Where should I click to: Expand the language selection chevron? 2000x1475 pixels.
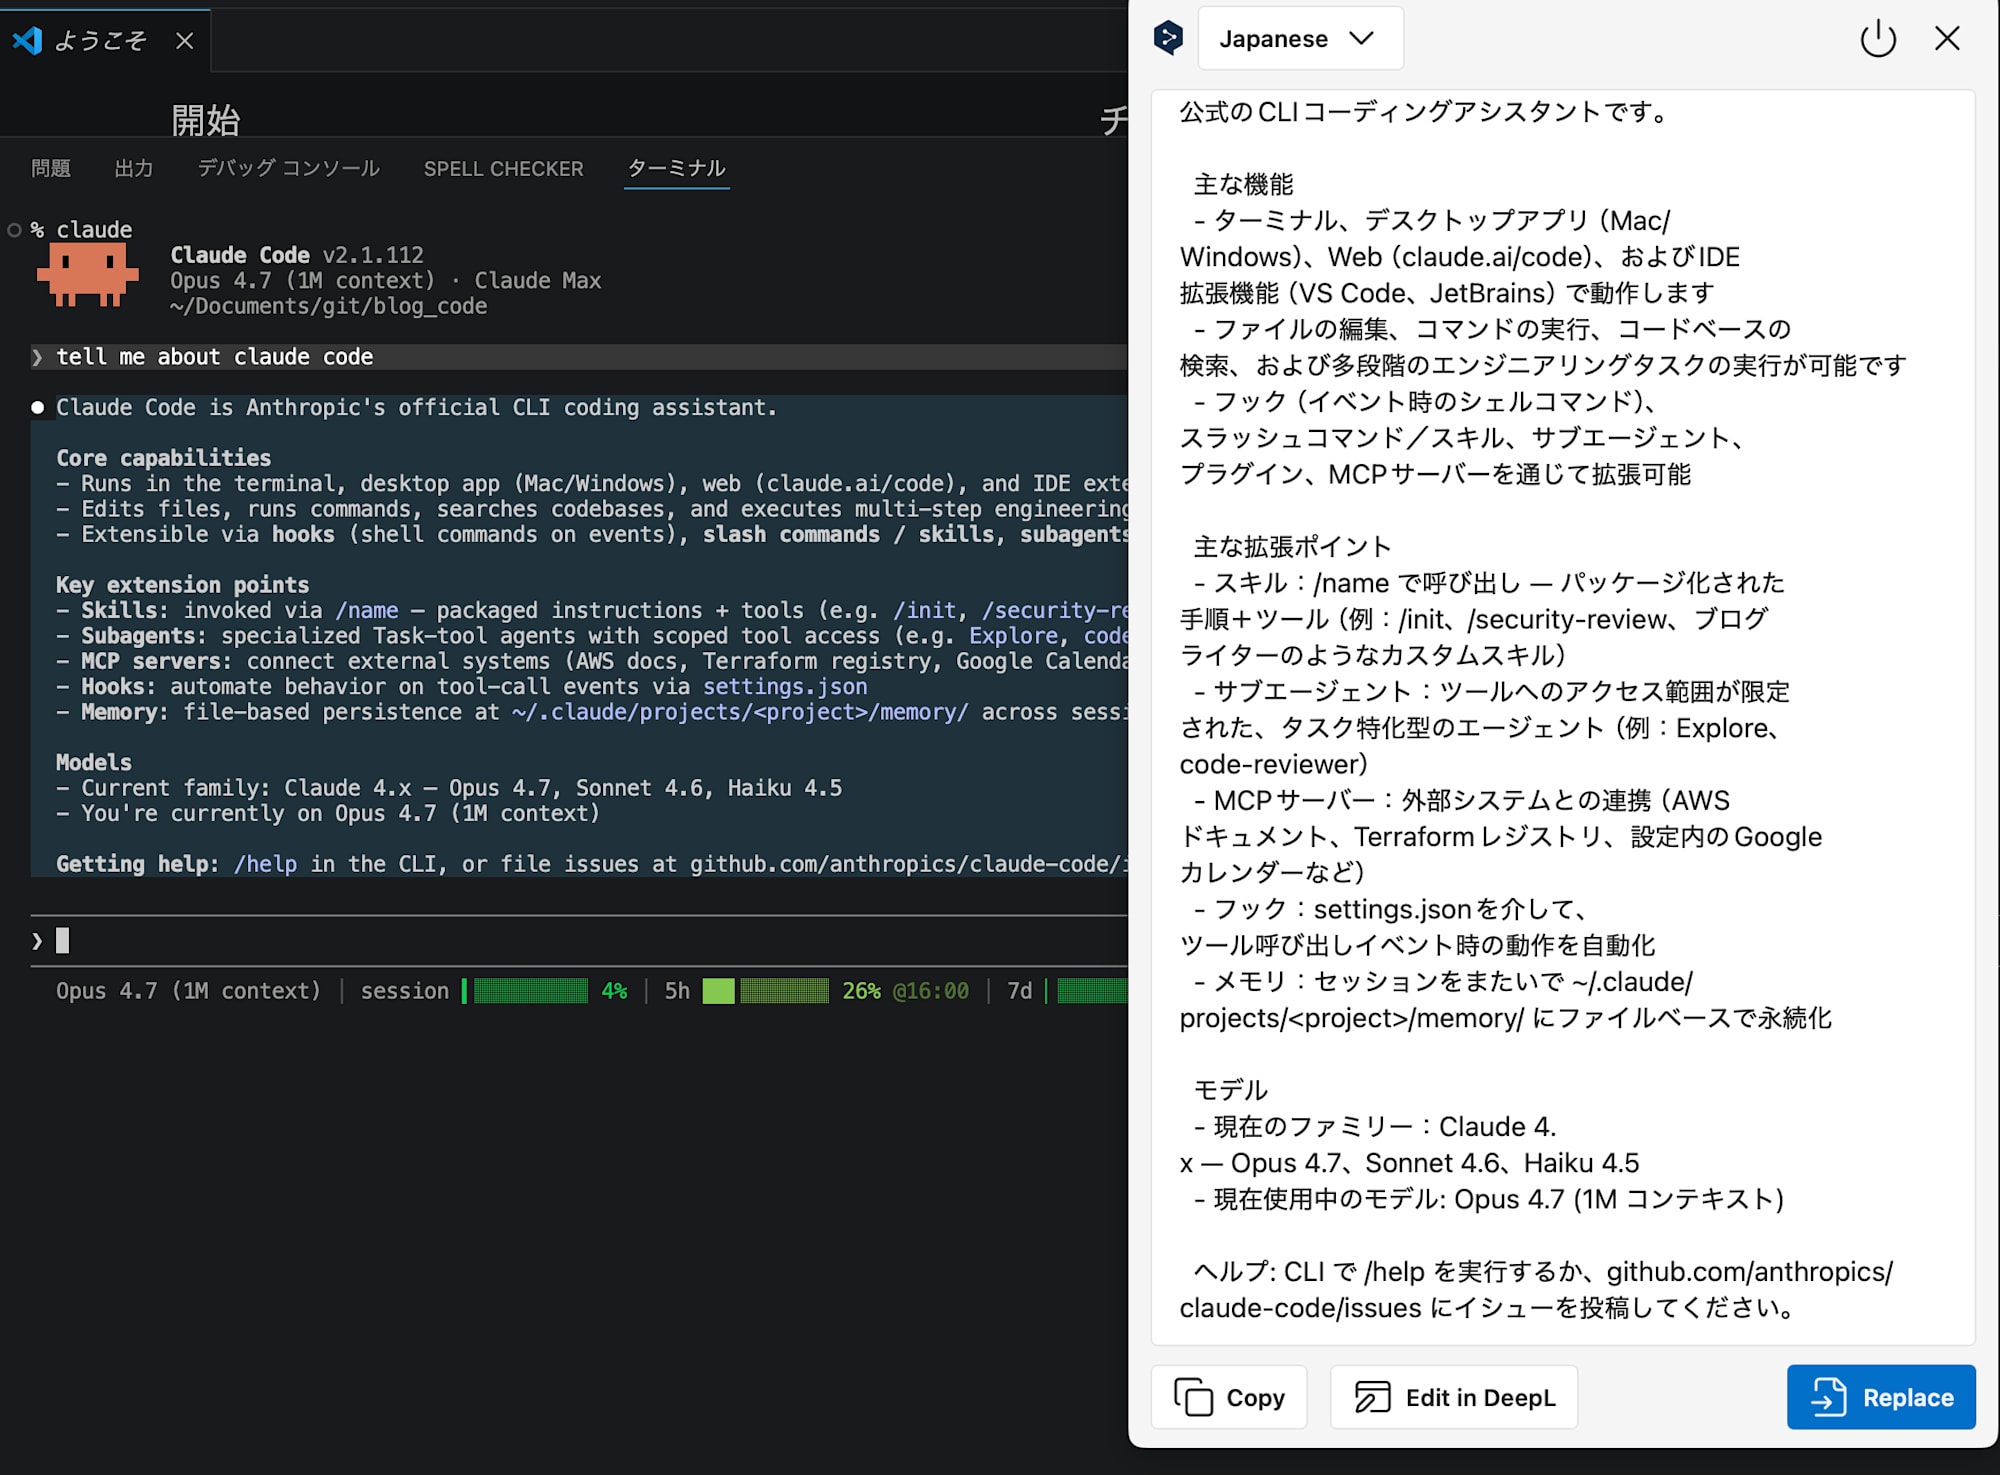(x=1362, y=38)
